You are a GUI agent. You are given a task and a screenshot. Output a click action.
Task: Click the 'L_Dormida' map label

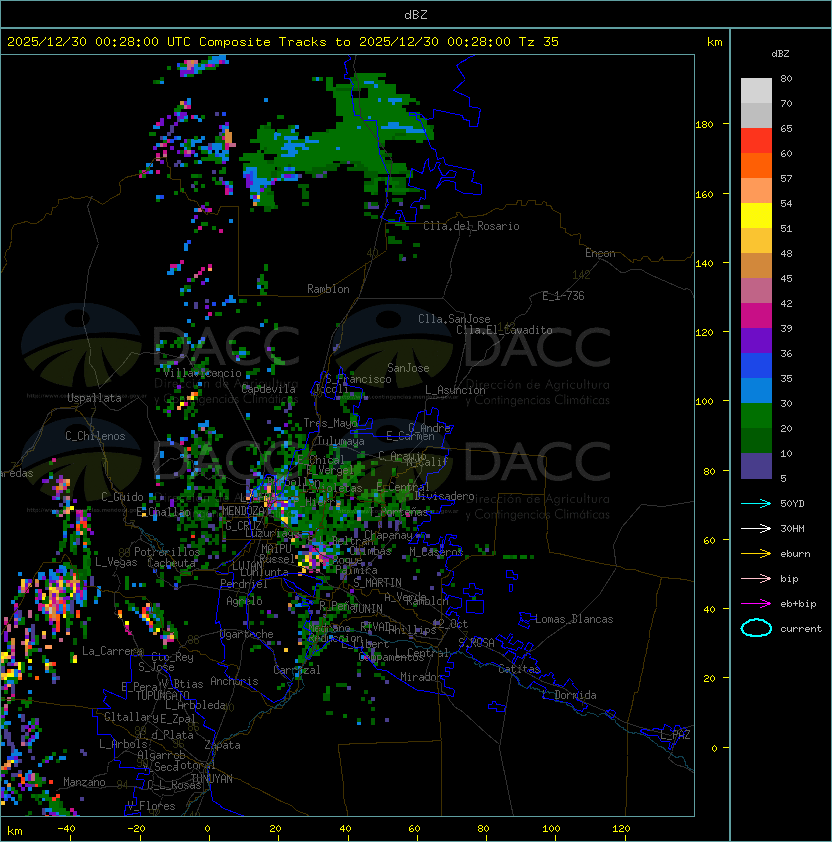[569, 695]
